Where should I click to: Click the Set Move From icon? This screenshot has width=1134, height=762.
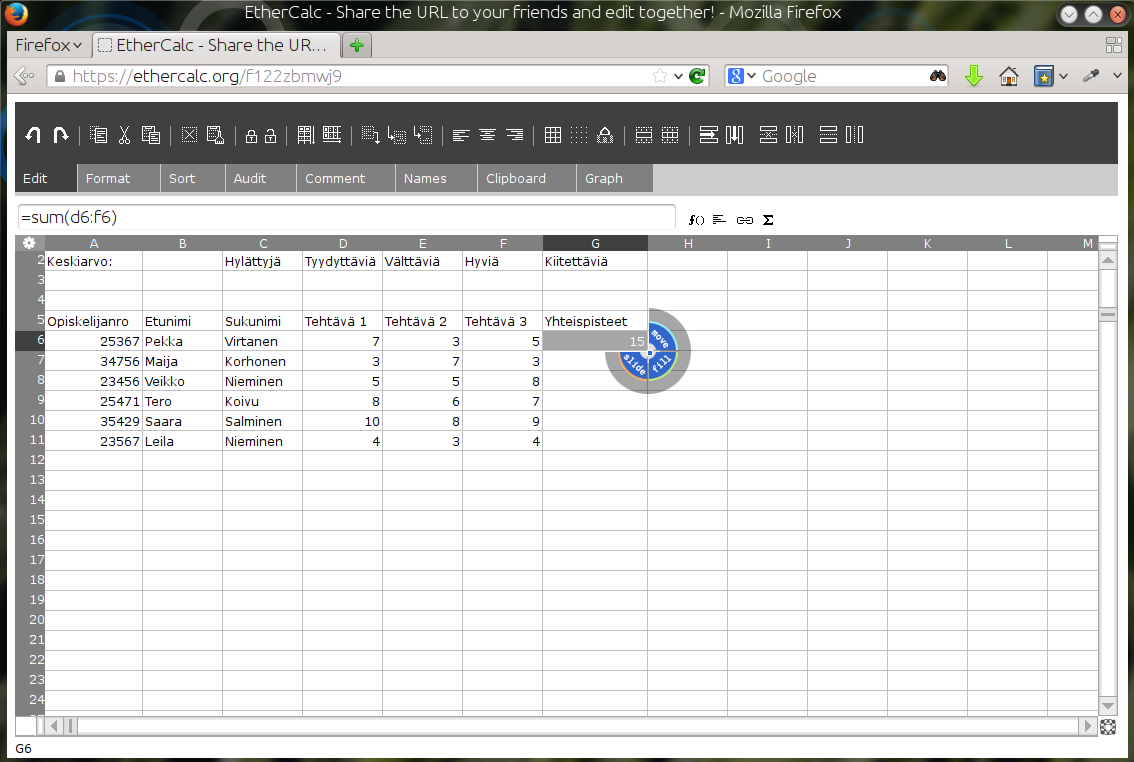tap(370, 134)
